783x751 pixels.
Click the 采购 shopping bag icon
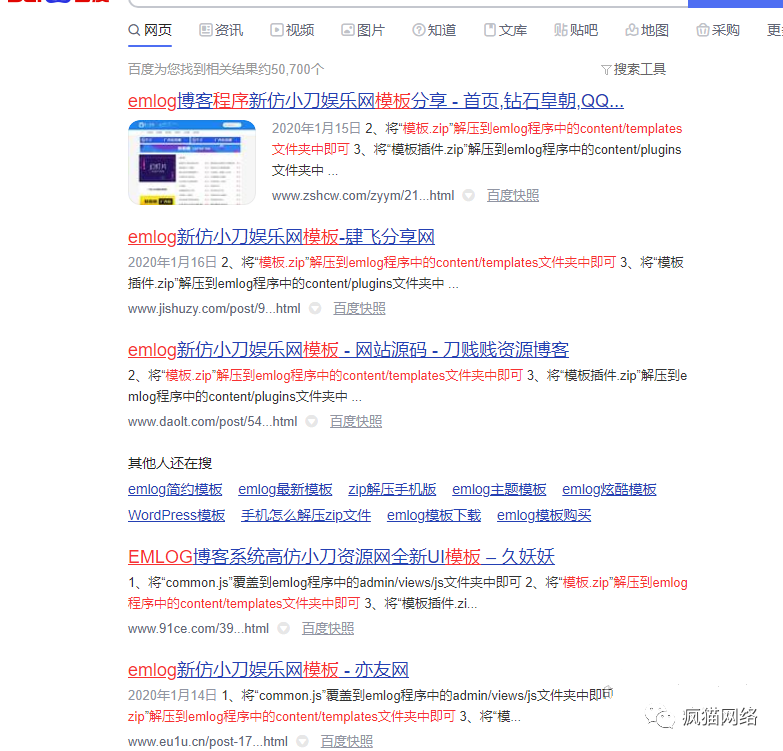(x=703, y=30)
